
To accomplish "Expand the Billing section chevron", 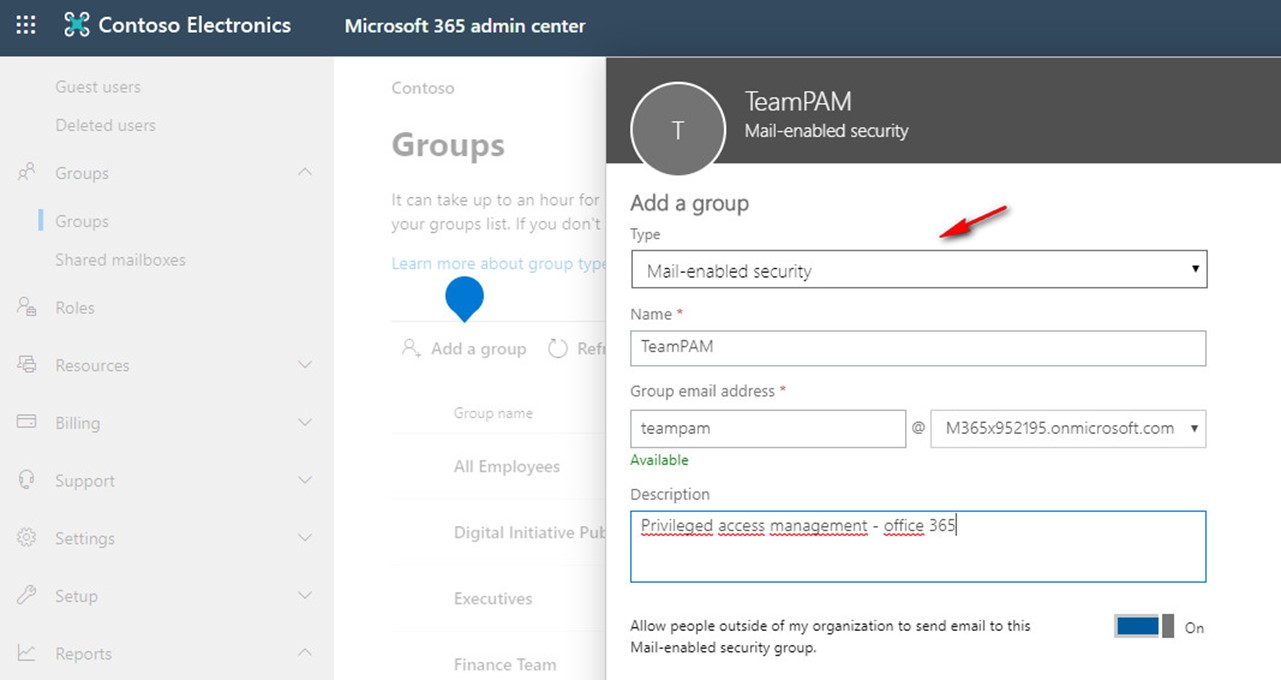I will [306, 423].
